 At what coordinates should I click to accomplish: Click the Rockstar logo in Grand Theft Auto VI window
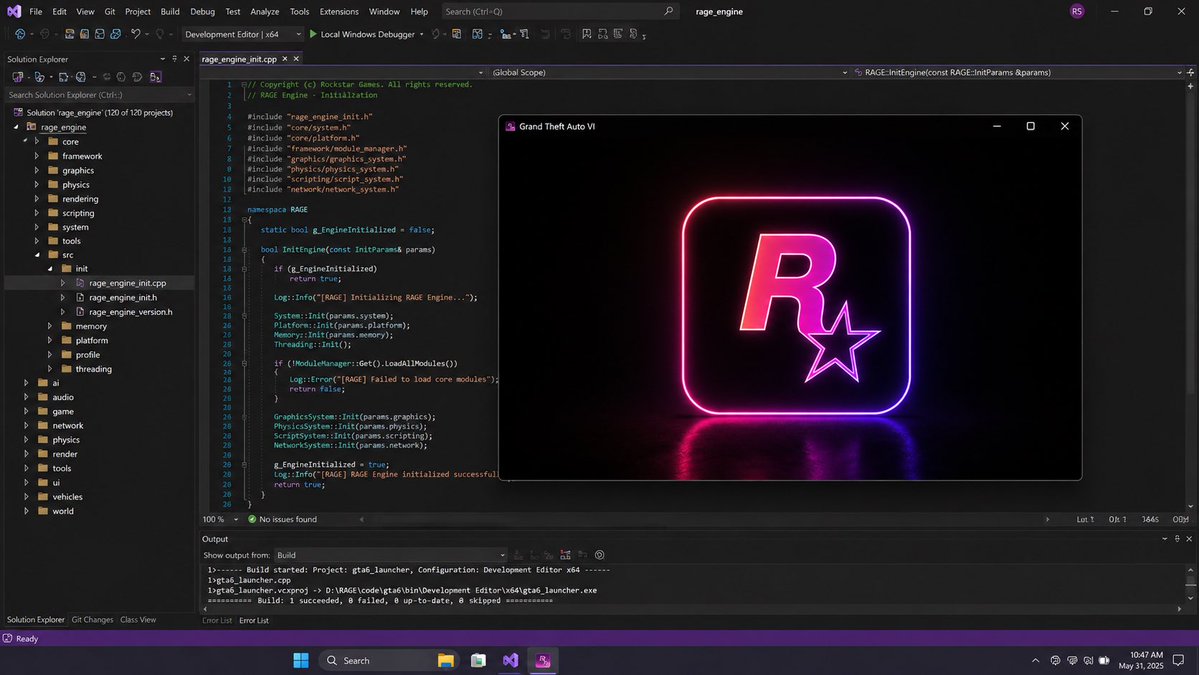(x=796, y=306)
